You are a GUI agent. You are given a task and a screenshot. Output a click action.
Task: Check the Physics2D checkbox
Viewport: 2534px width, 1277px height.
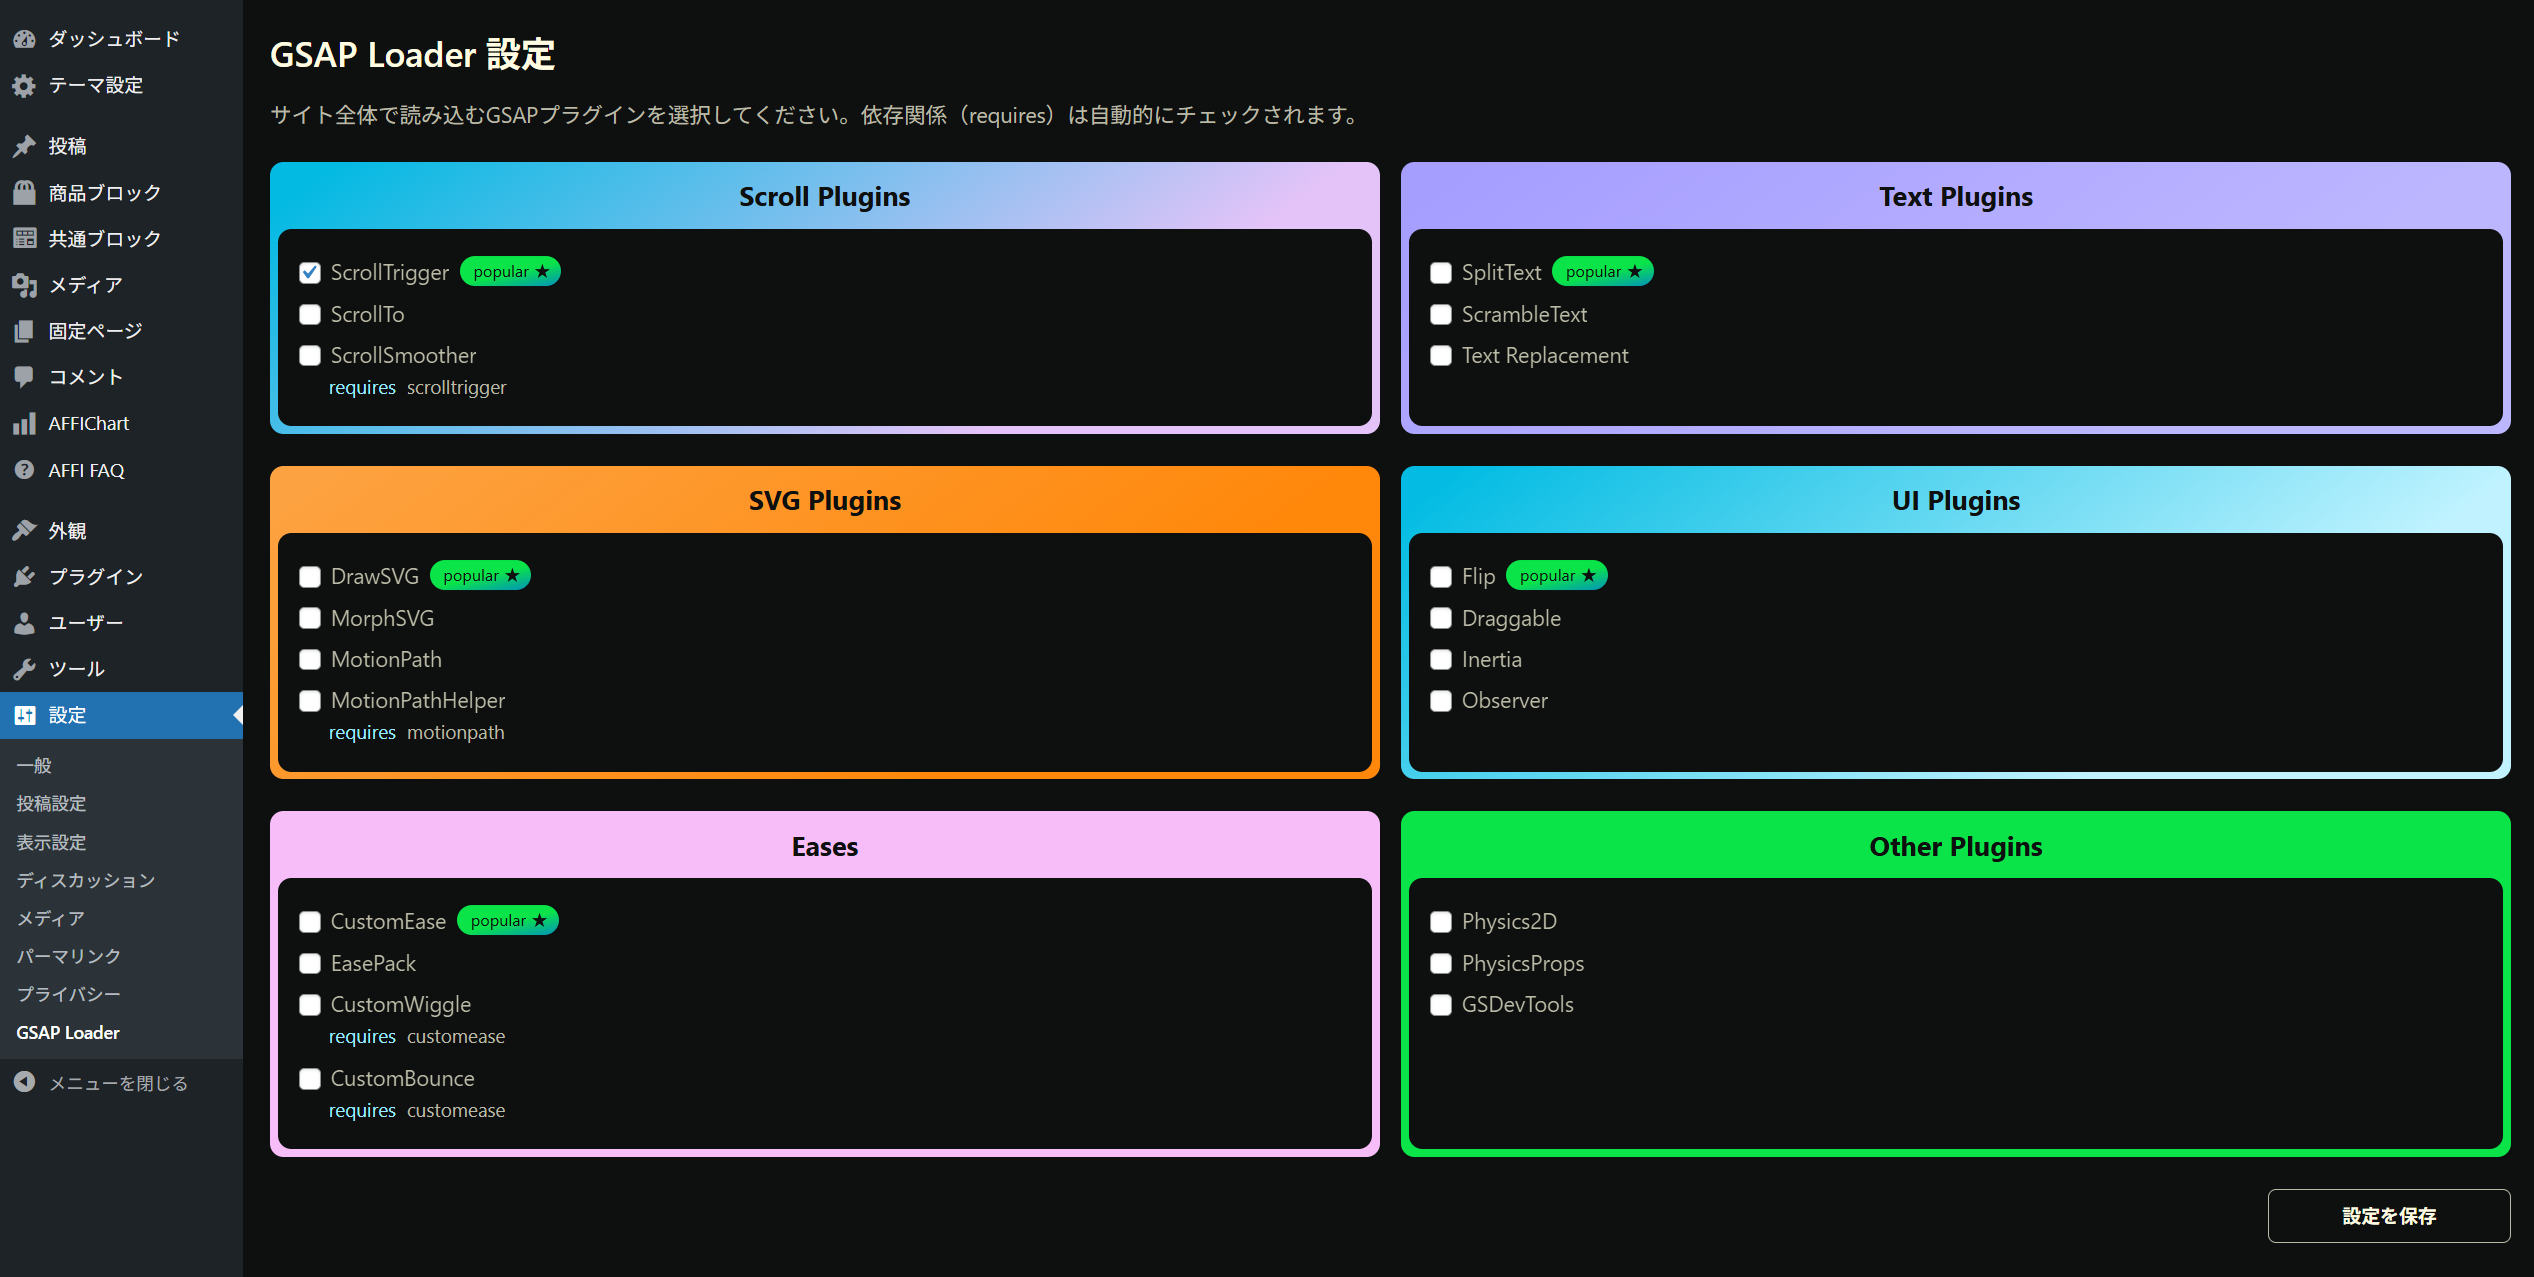click(1441, 922)
